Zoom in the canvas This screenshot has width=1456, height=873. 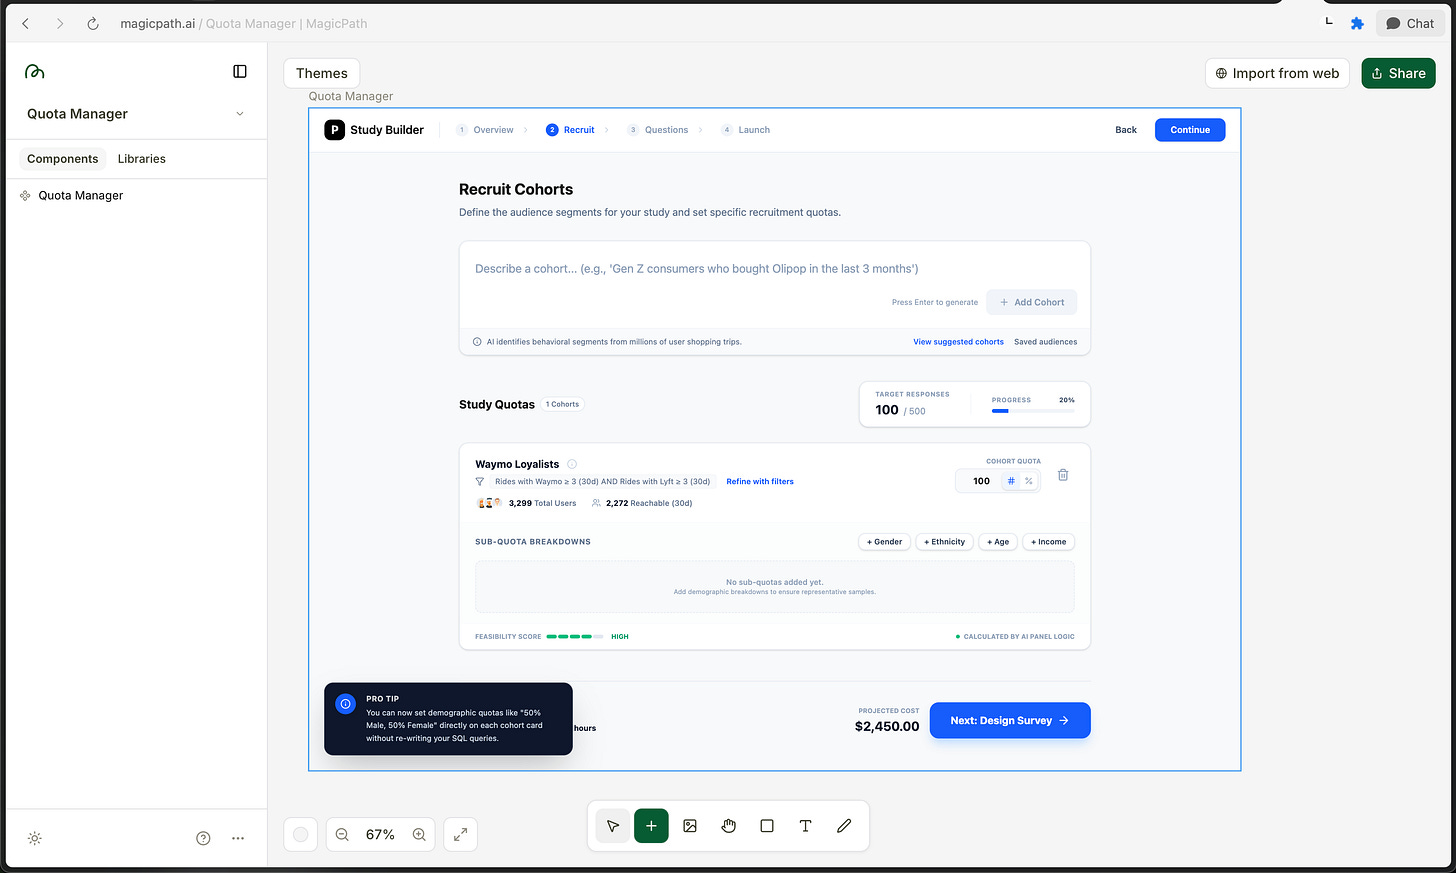[x=419, y=834]
